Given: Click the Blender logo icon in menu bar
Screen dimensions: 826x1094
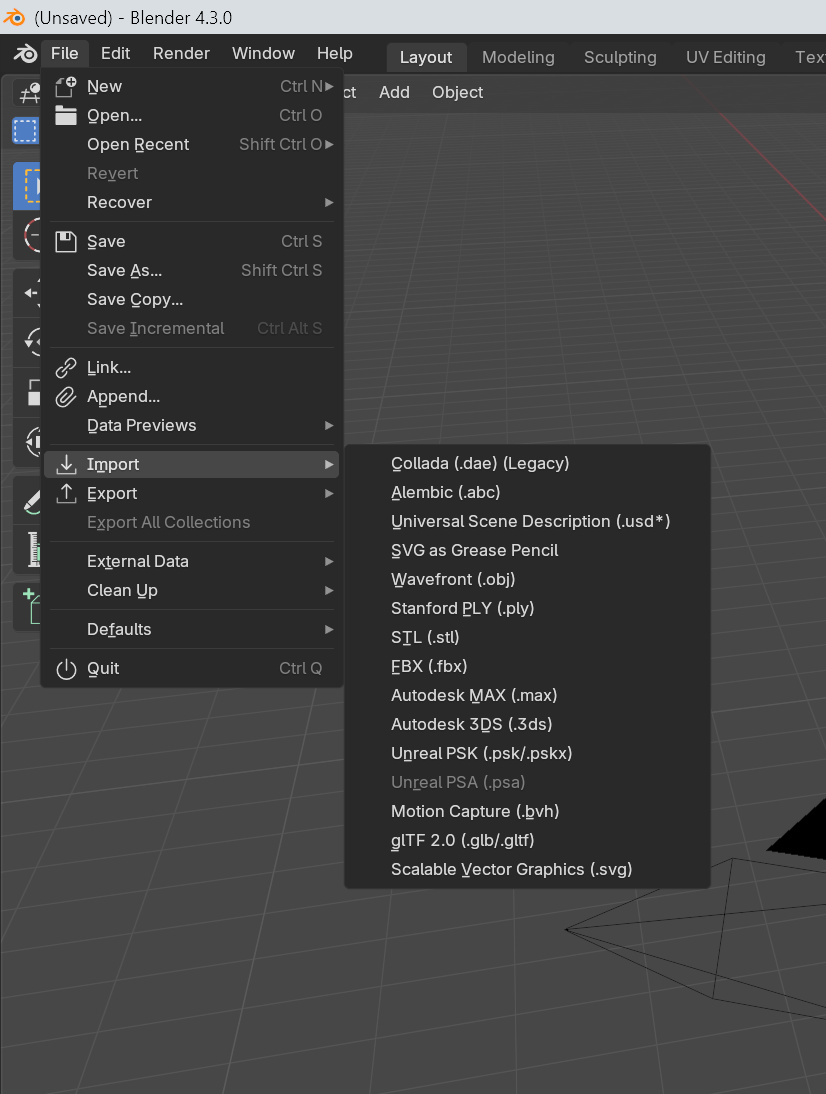Looking at the screenshot, I should point(26,54).
